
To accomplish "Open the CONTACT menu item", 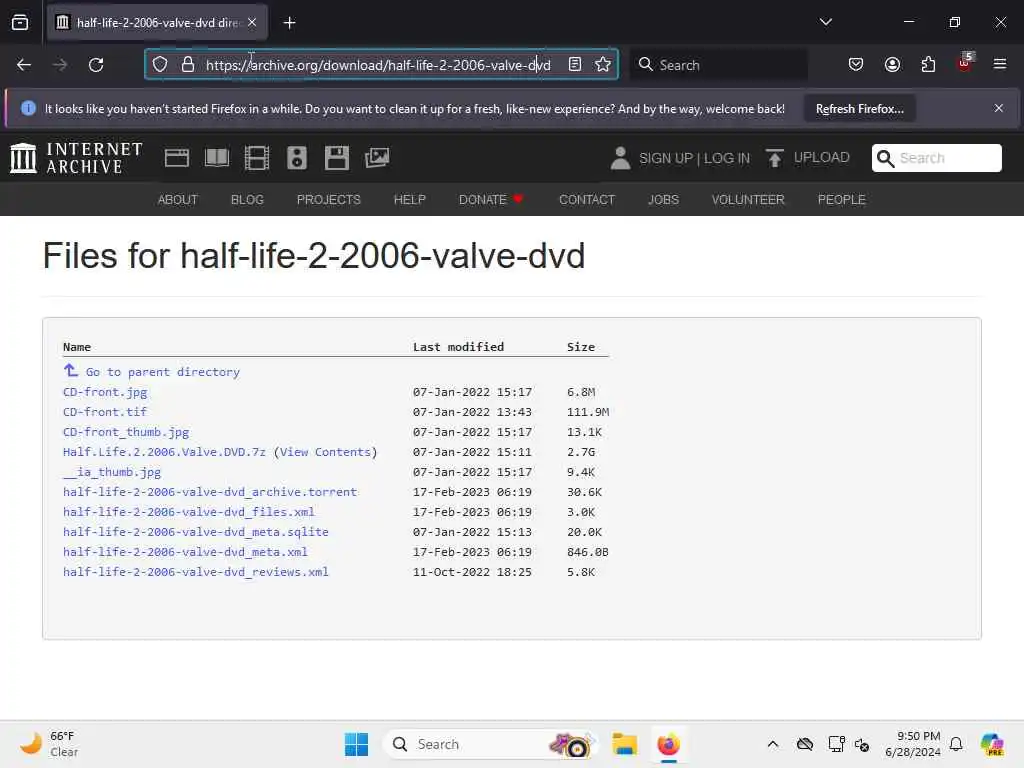I will point(586,200).
